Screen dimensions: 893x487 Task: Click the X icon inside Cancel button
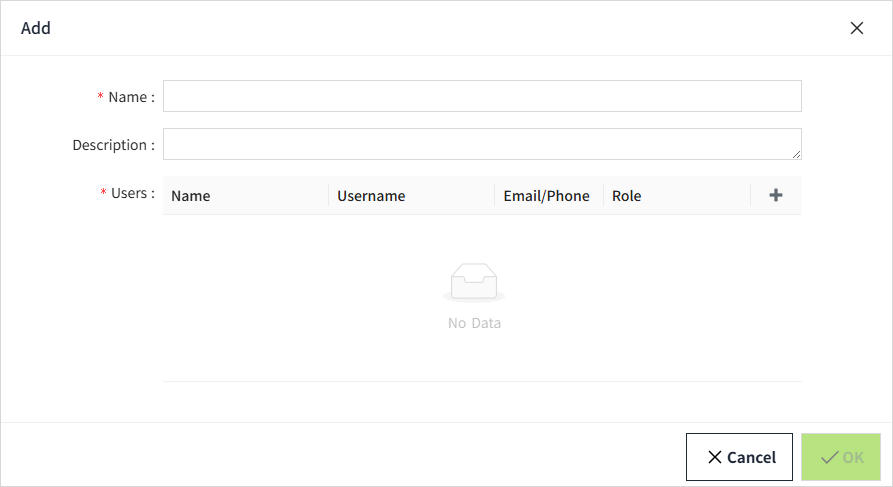(x=714, y=457)
